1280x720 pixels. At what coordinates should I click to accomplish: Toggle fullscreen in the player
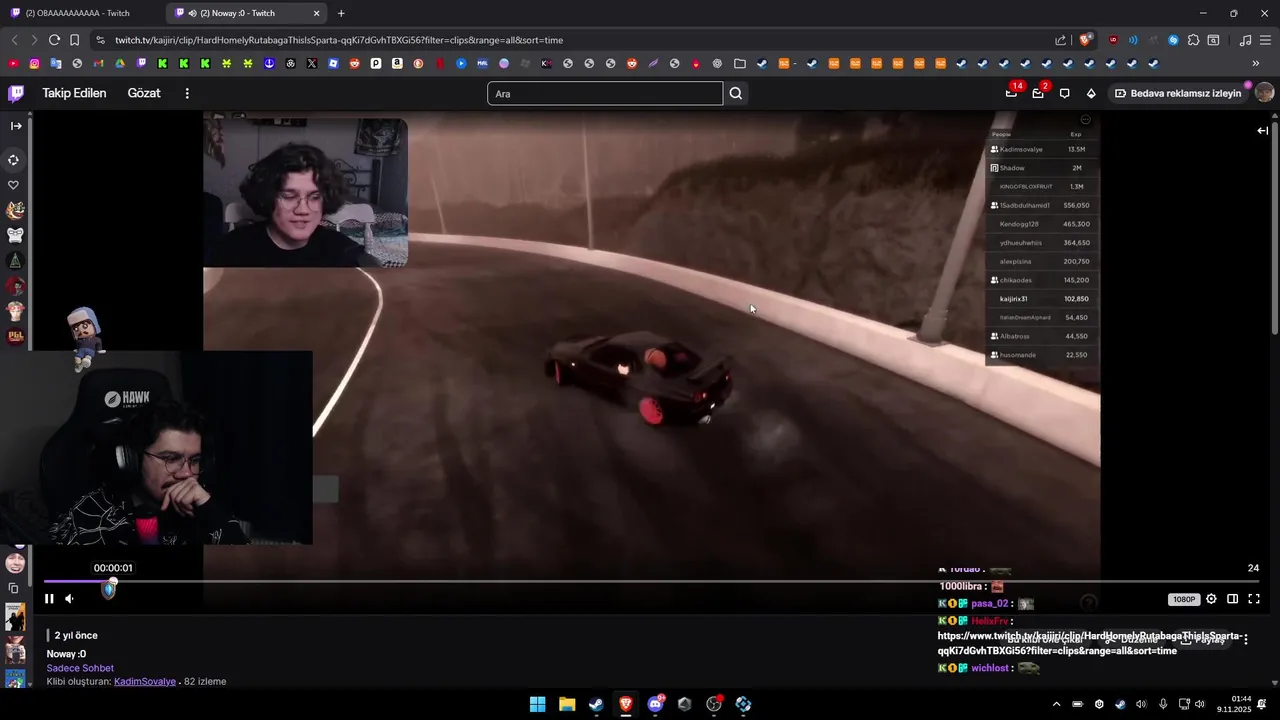click(1254, 599)
